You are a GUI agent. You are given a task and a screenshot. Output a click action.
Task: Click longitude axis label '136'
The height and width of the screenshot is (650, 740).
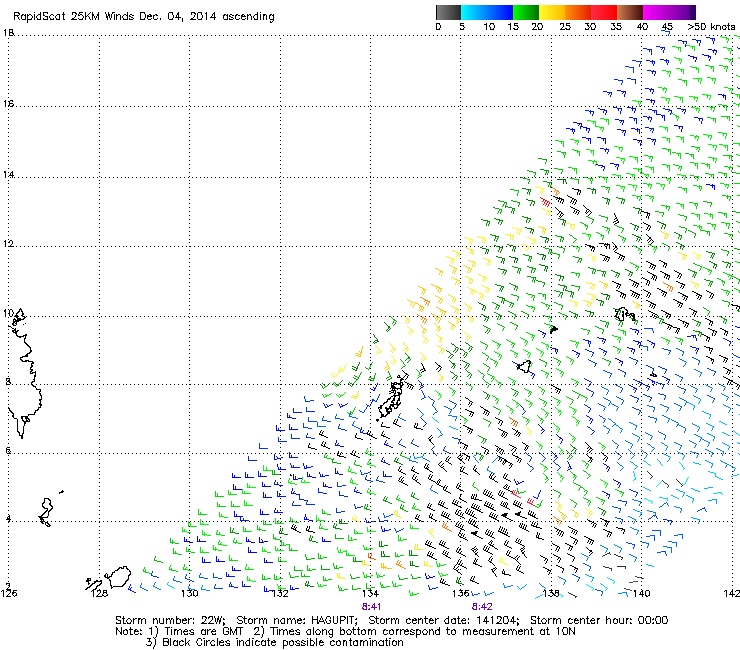pos(461,593)
